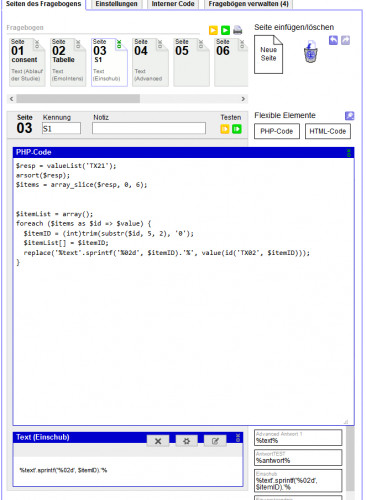Screen dimensions: 366x500
Task: Click the green test icon beside Testen
Action: (237, 129)
